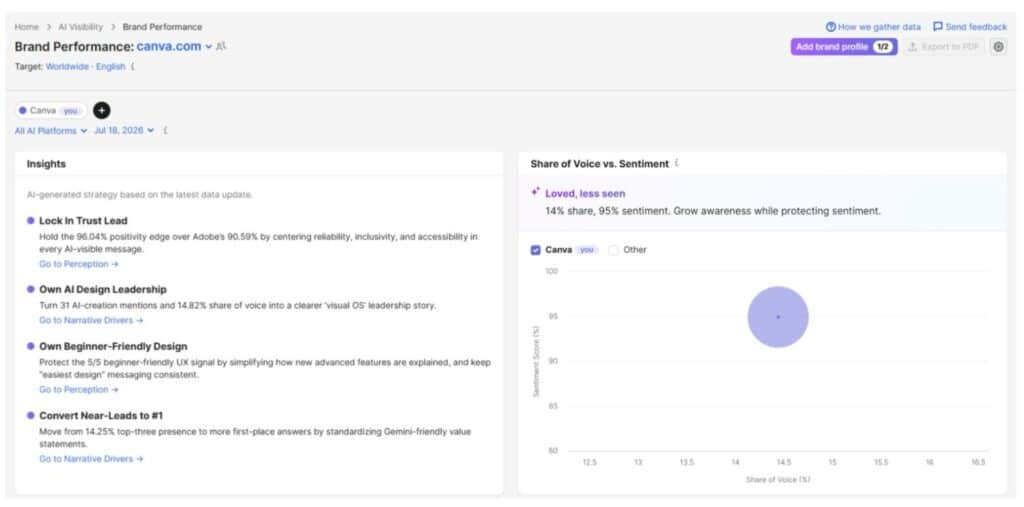Click the Convert Near-Leads to #1 heading
Screen dimensions: 1024x507
(101, 416)
